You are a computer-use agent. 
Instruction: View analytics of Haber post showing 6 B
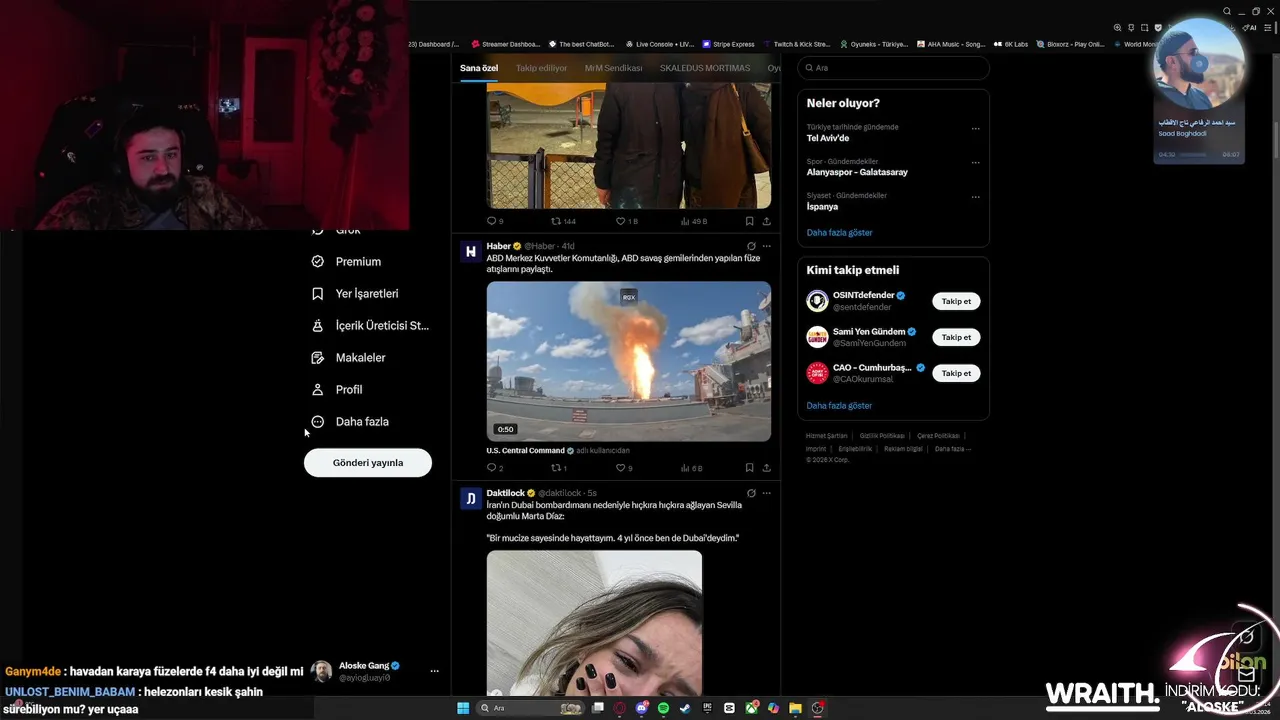692,467
